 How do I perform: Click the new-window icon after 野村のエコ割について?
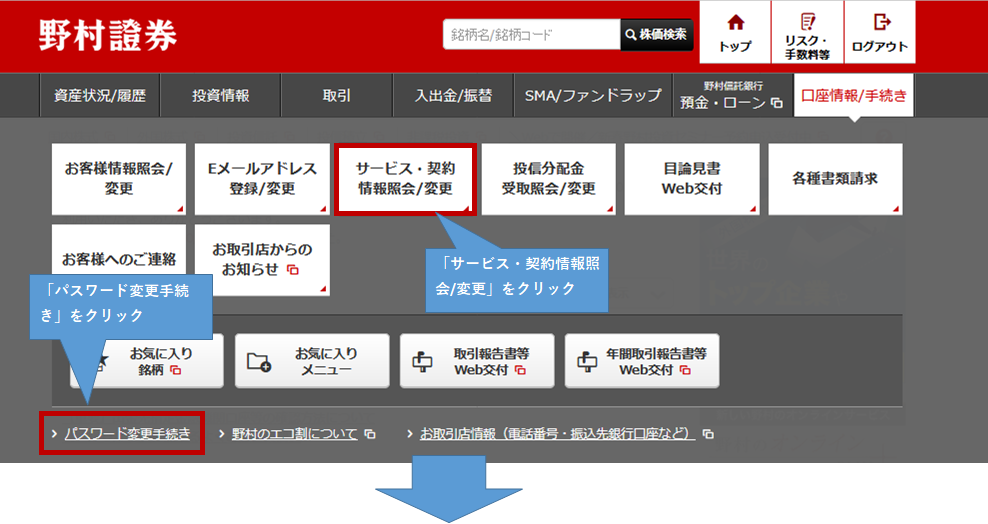[x=370, y=434]
